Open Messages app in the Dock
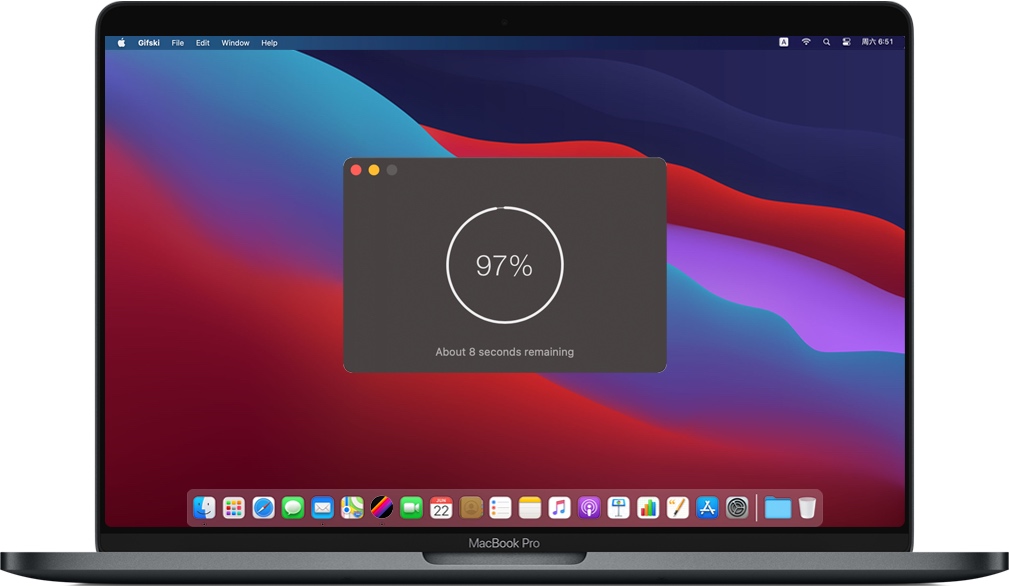Screen dimensions: 1009x586 click(292, 508)
